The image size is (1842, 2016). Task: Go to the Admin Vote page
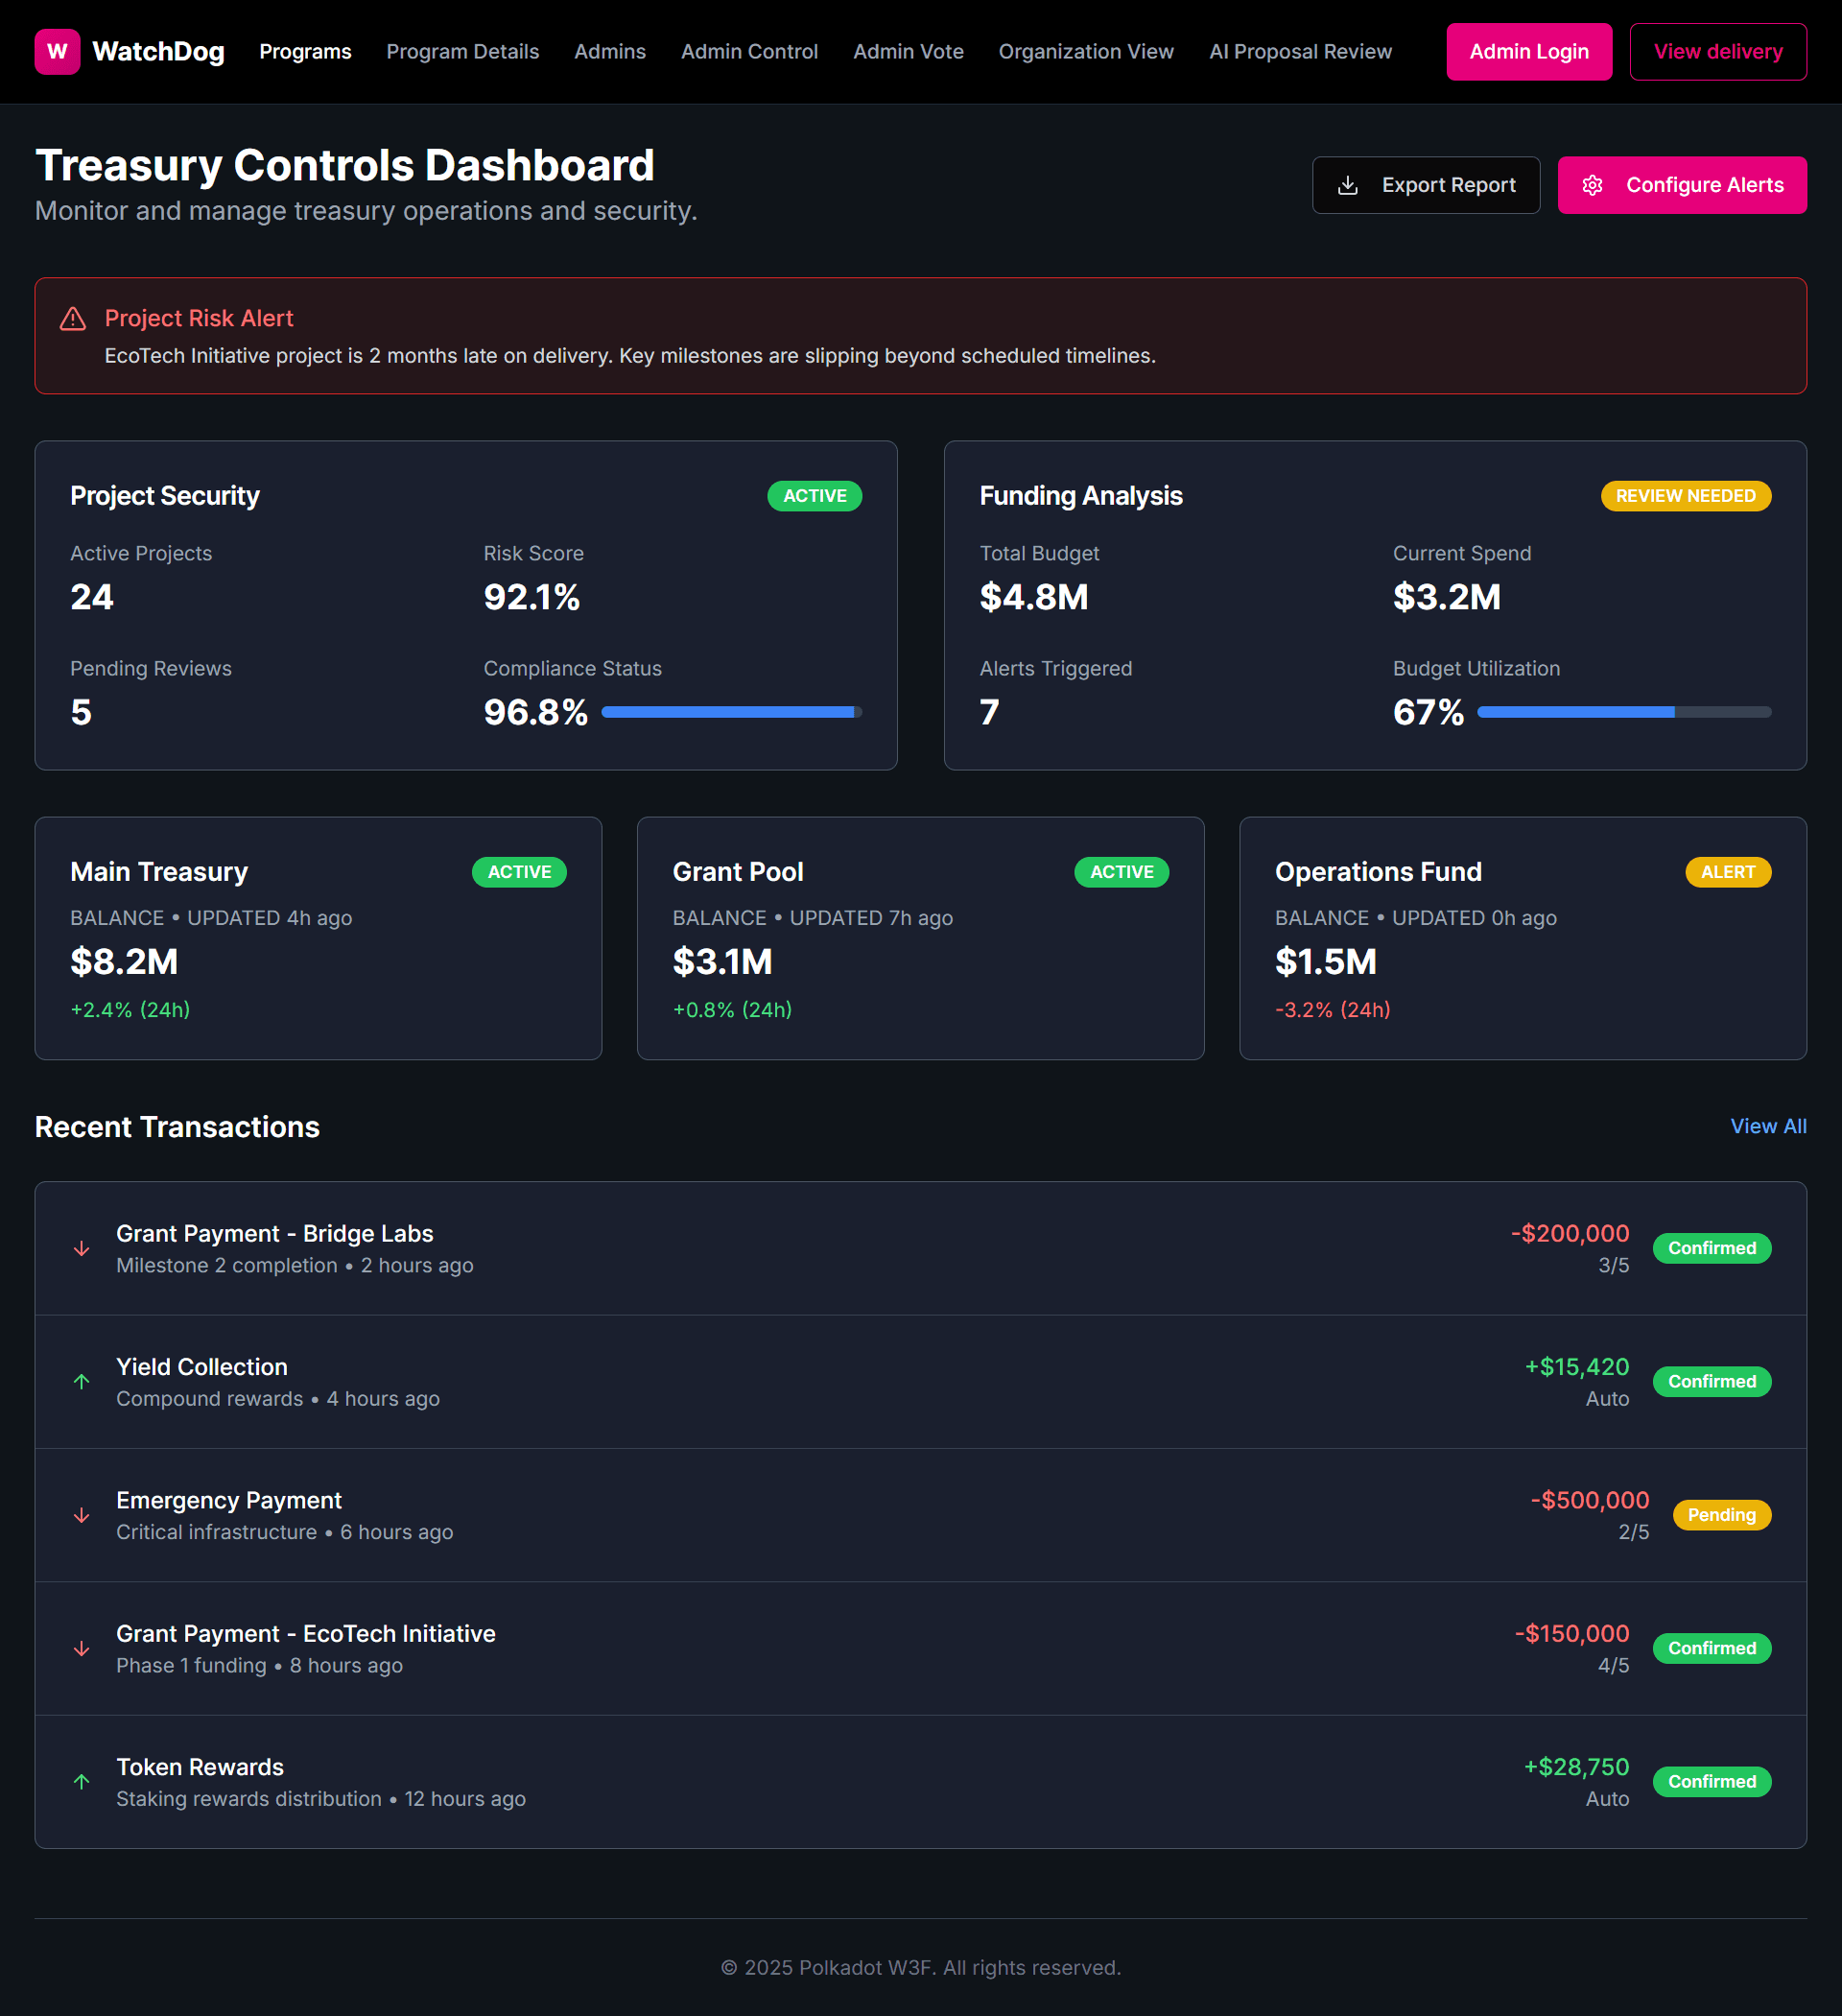click(907, 52)
